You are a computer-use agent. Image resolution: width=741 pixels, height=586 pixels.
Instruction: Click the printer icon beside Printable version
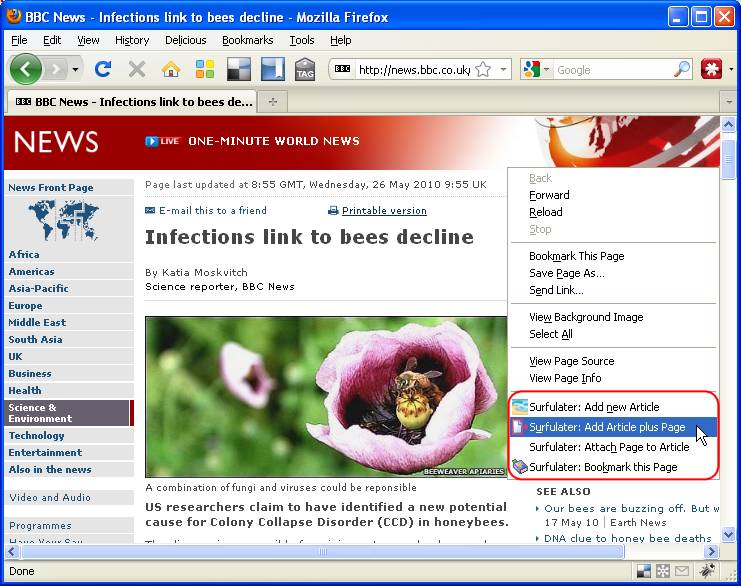point(333,211)
